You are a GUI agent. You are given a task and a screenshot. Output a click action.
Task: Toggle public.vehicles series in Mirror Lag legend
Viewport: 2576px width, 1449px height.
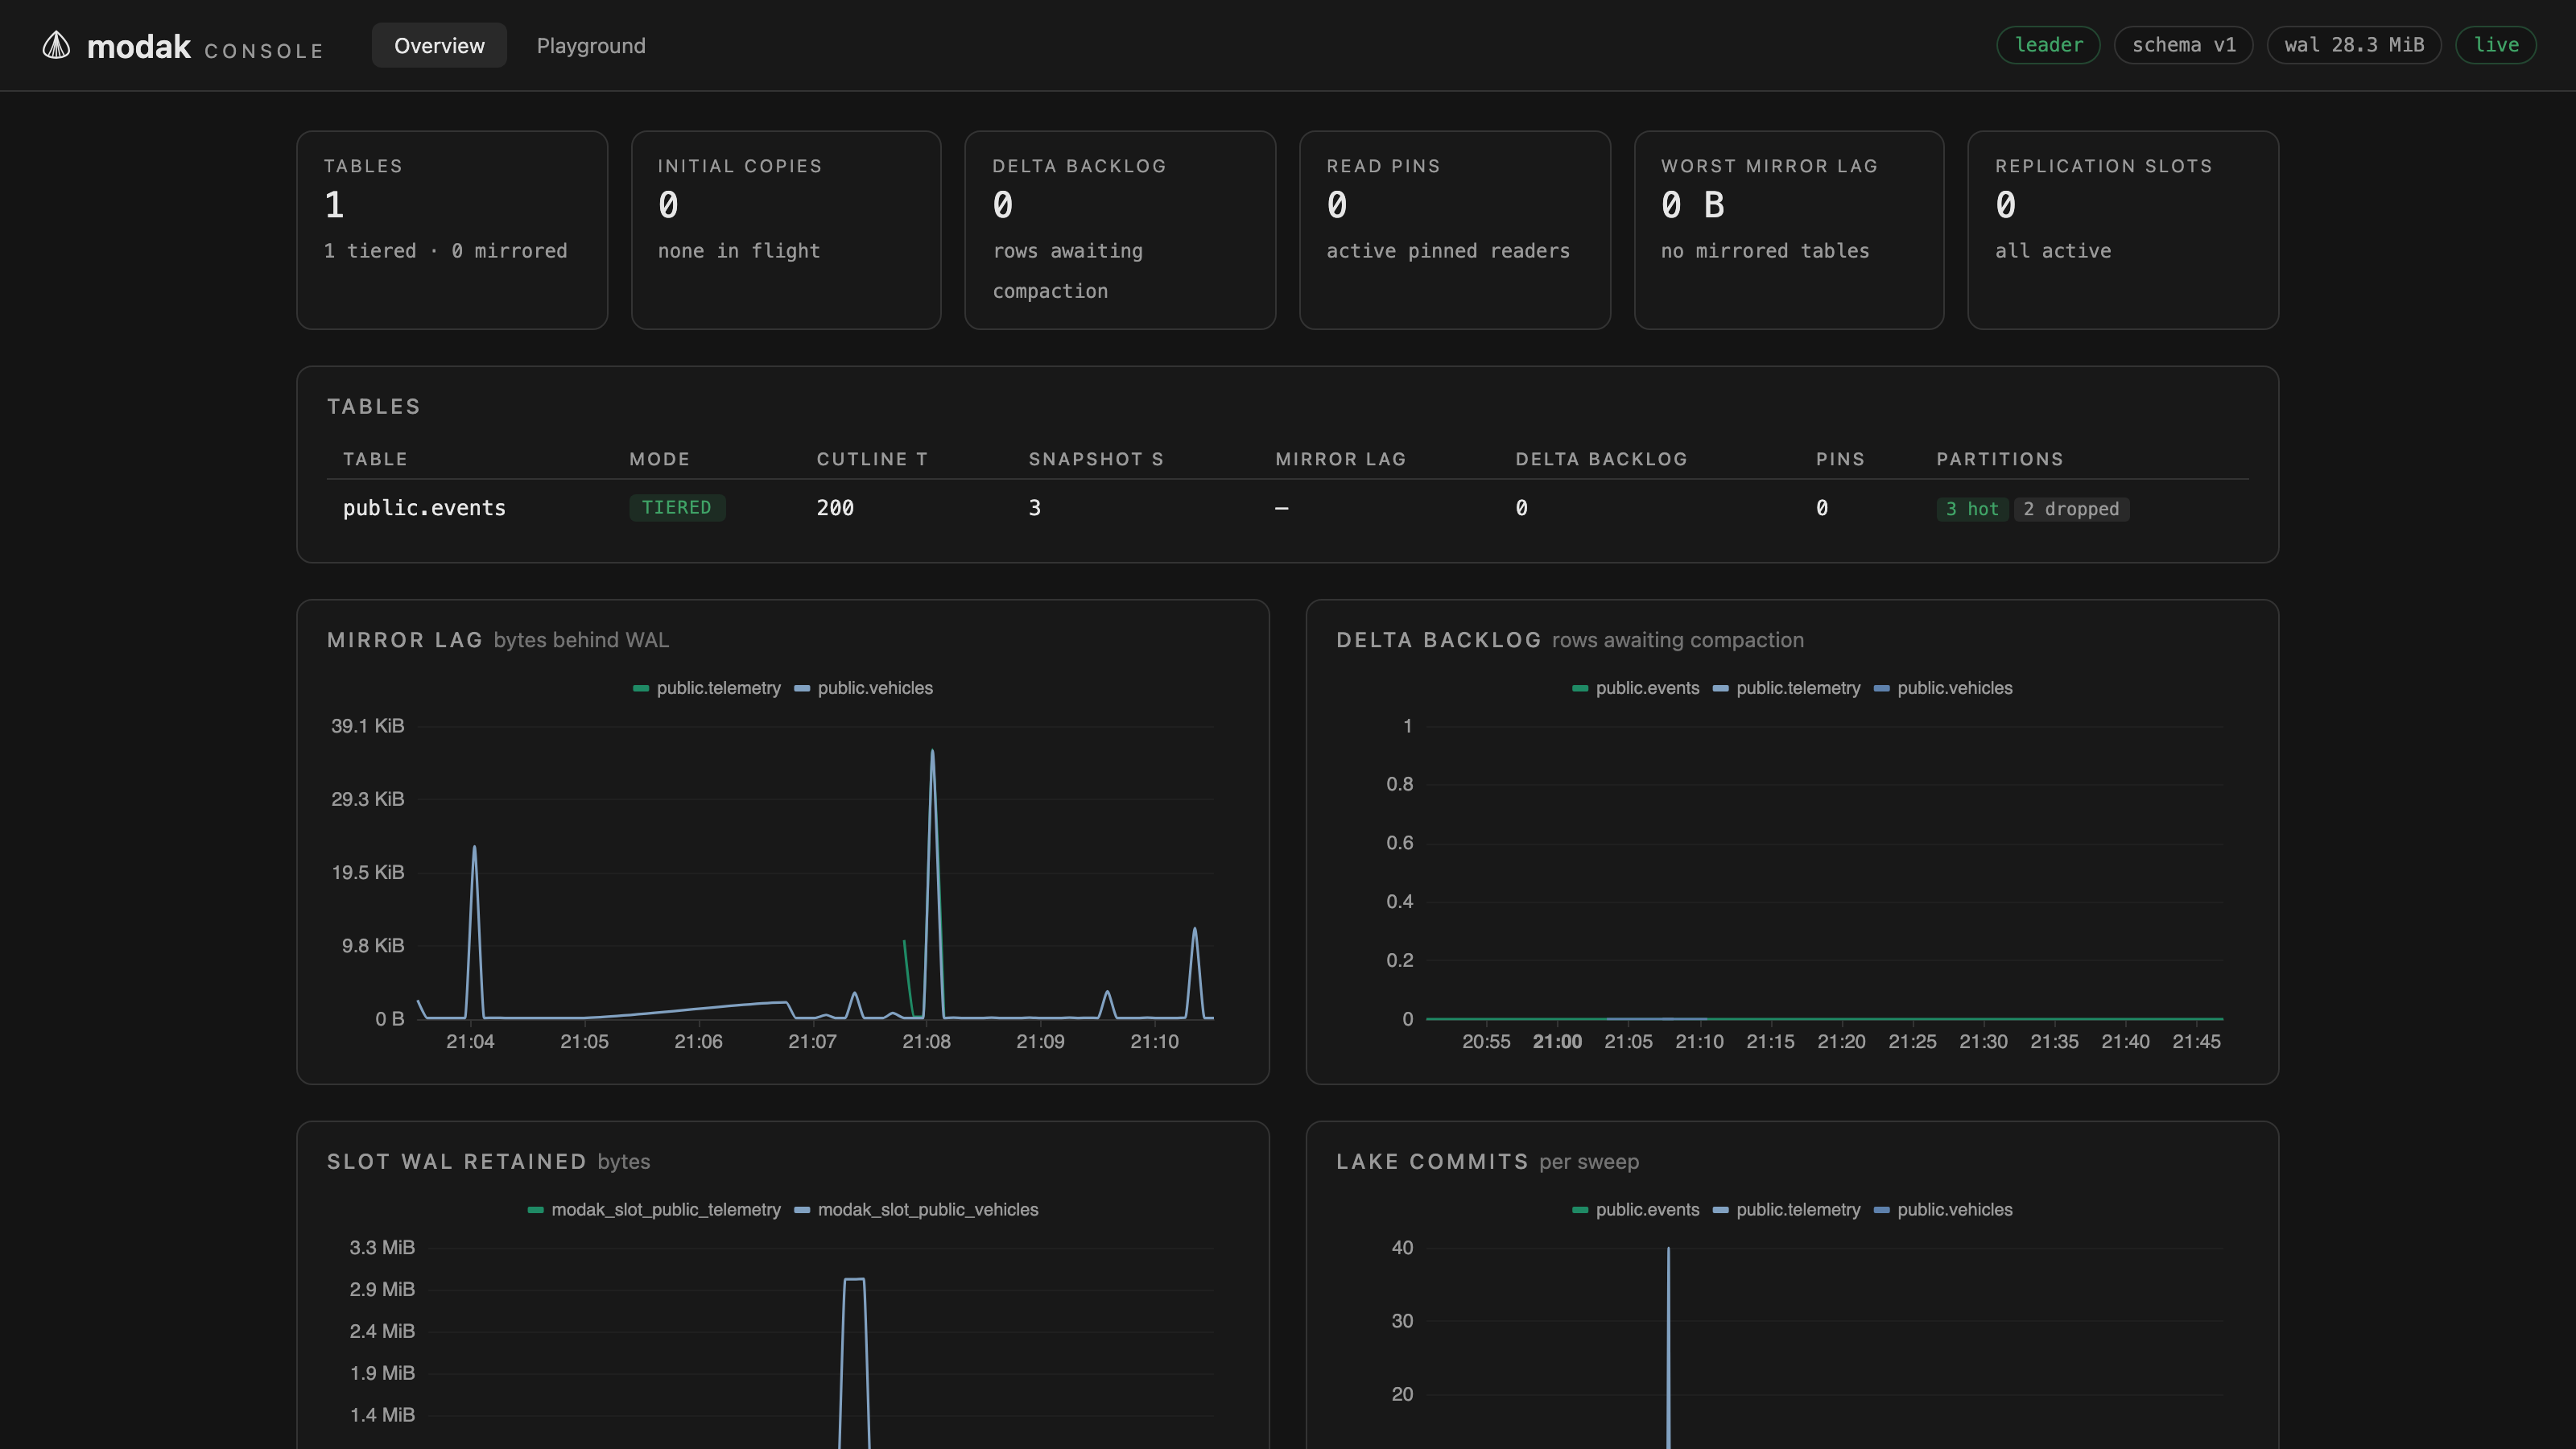[864, 688]
